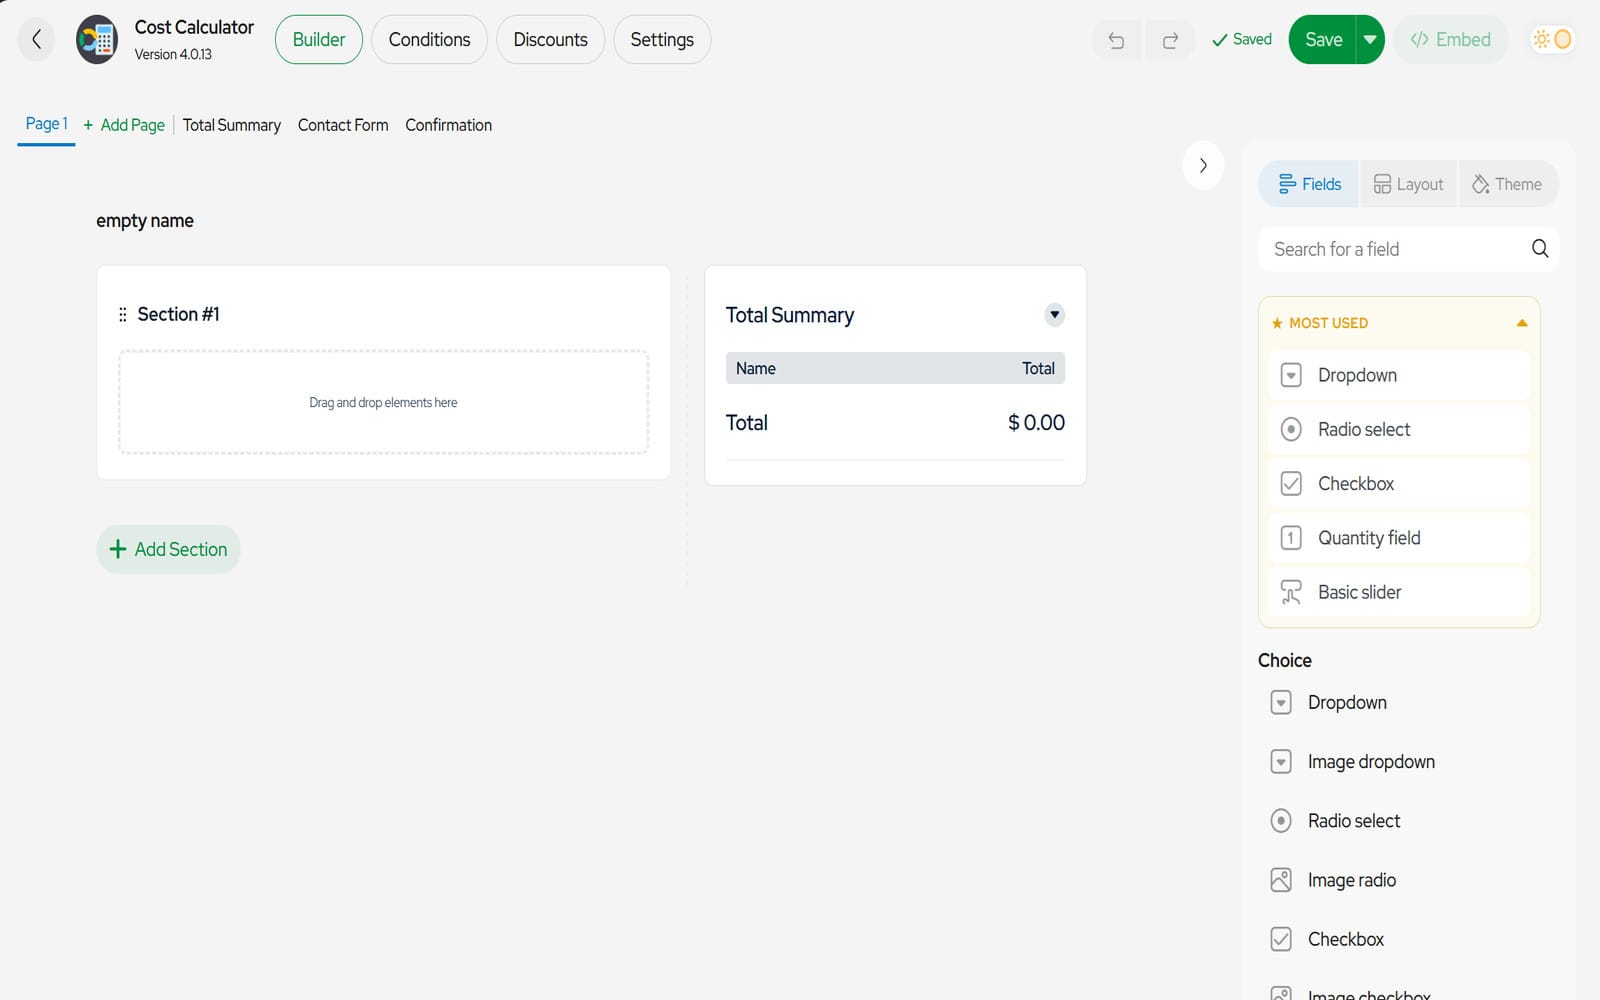Choose Checkbox icon under Choice
The image size is (1600, 1000).
1281,939
